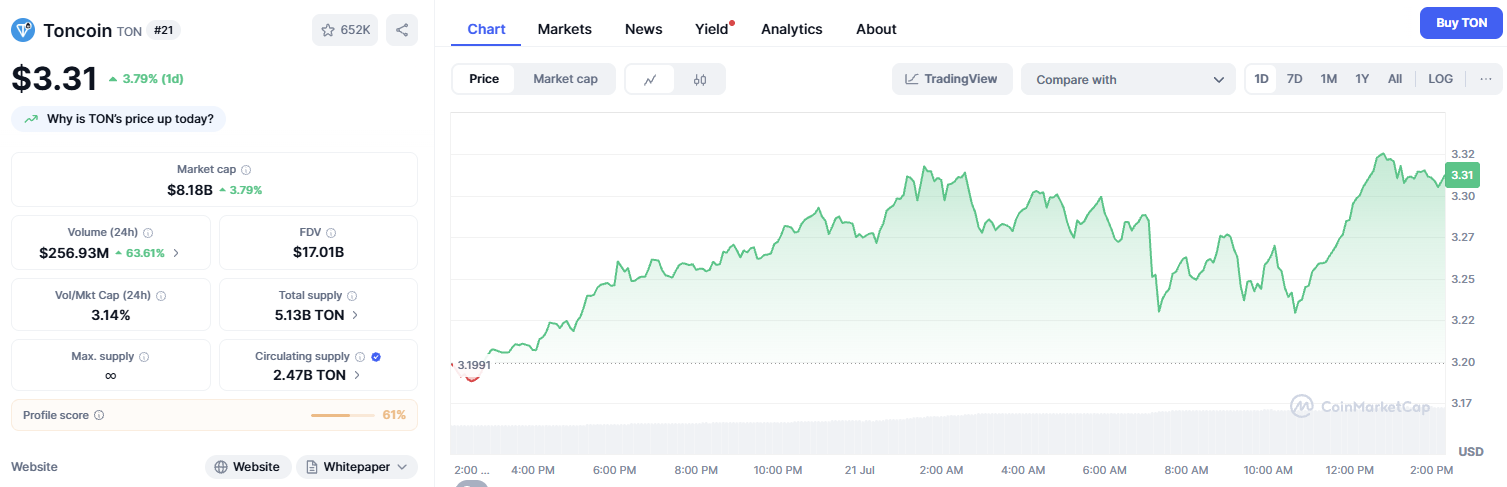Toggle LOG scale on chart
The height and width of the screenshot is (487, 1507).
pos(1441,79)
